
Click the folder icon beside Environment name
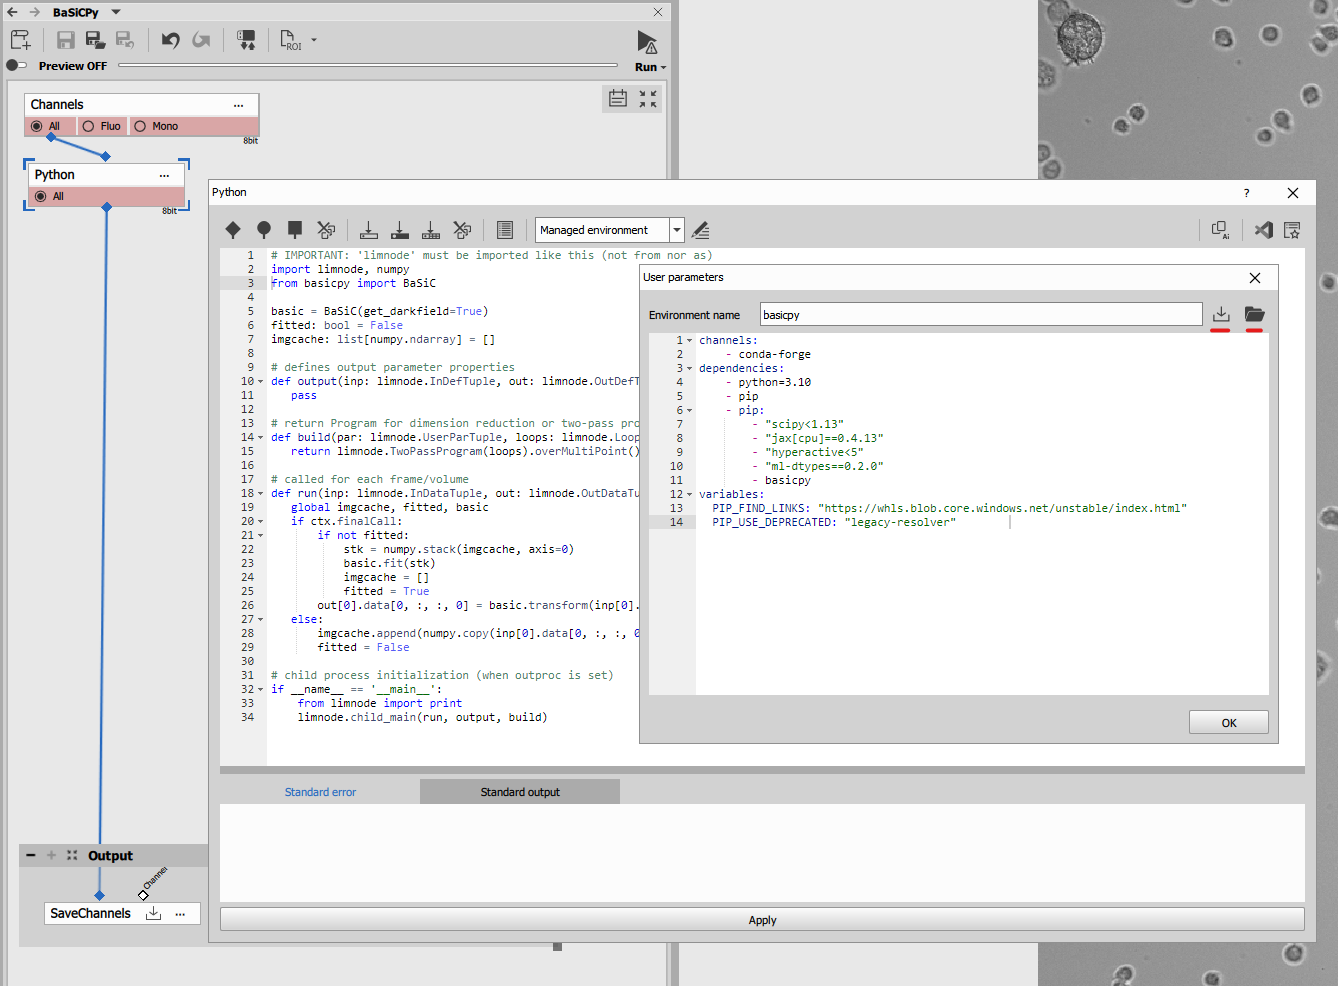point(1254,314)
